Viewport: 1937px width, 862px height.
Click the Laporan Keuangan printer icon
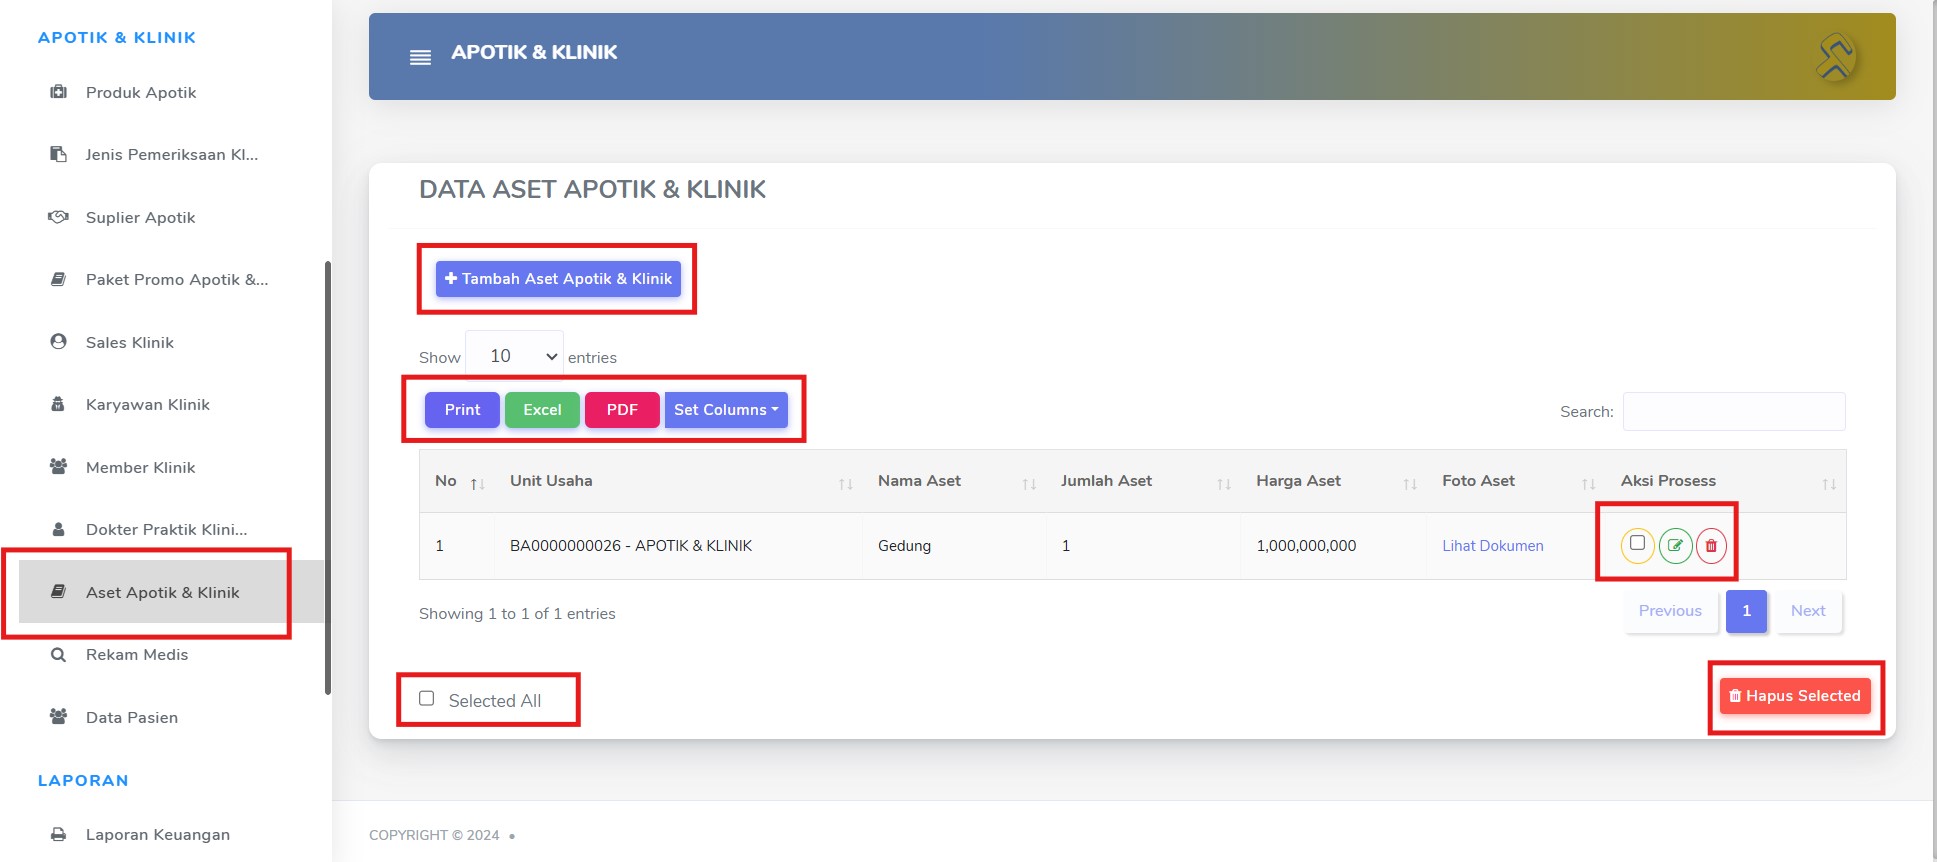(59, 834)
